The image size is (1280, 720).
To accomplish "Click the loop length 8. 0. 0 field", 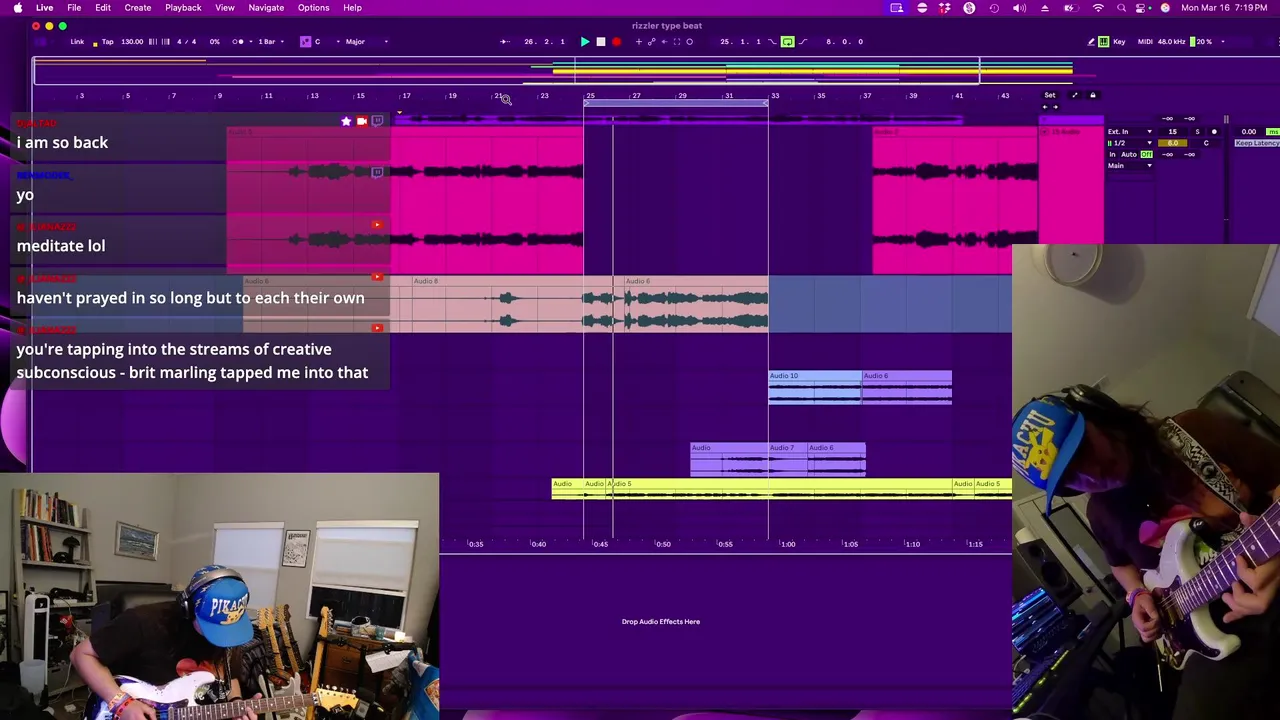I will 844,41.
